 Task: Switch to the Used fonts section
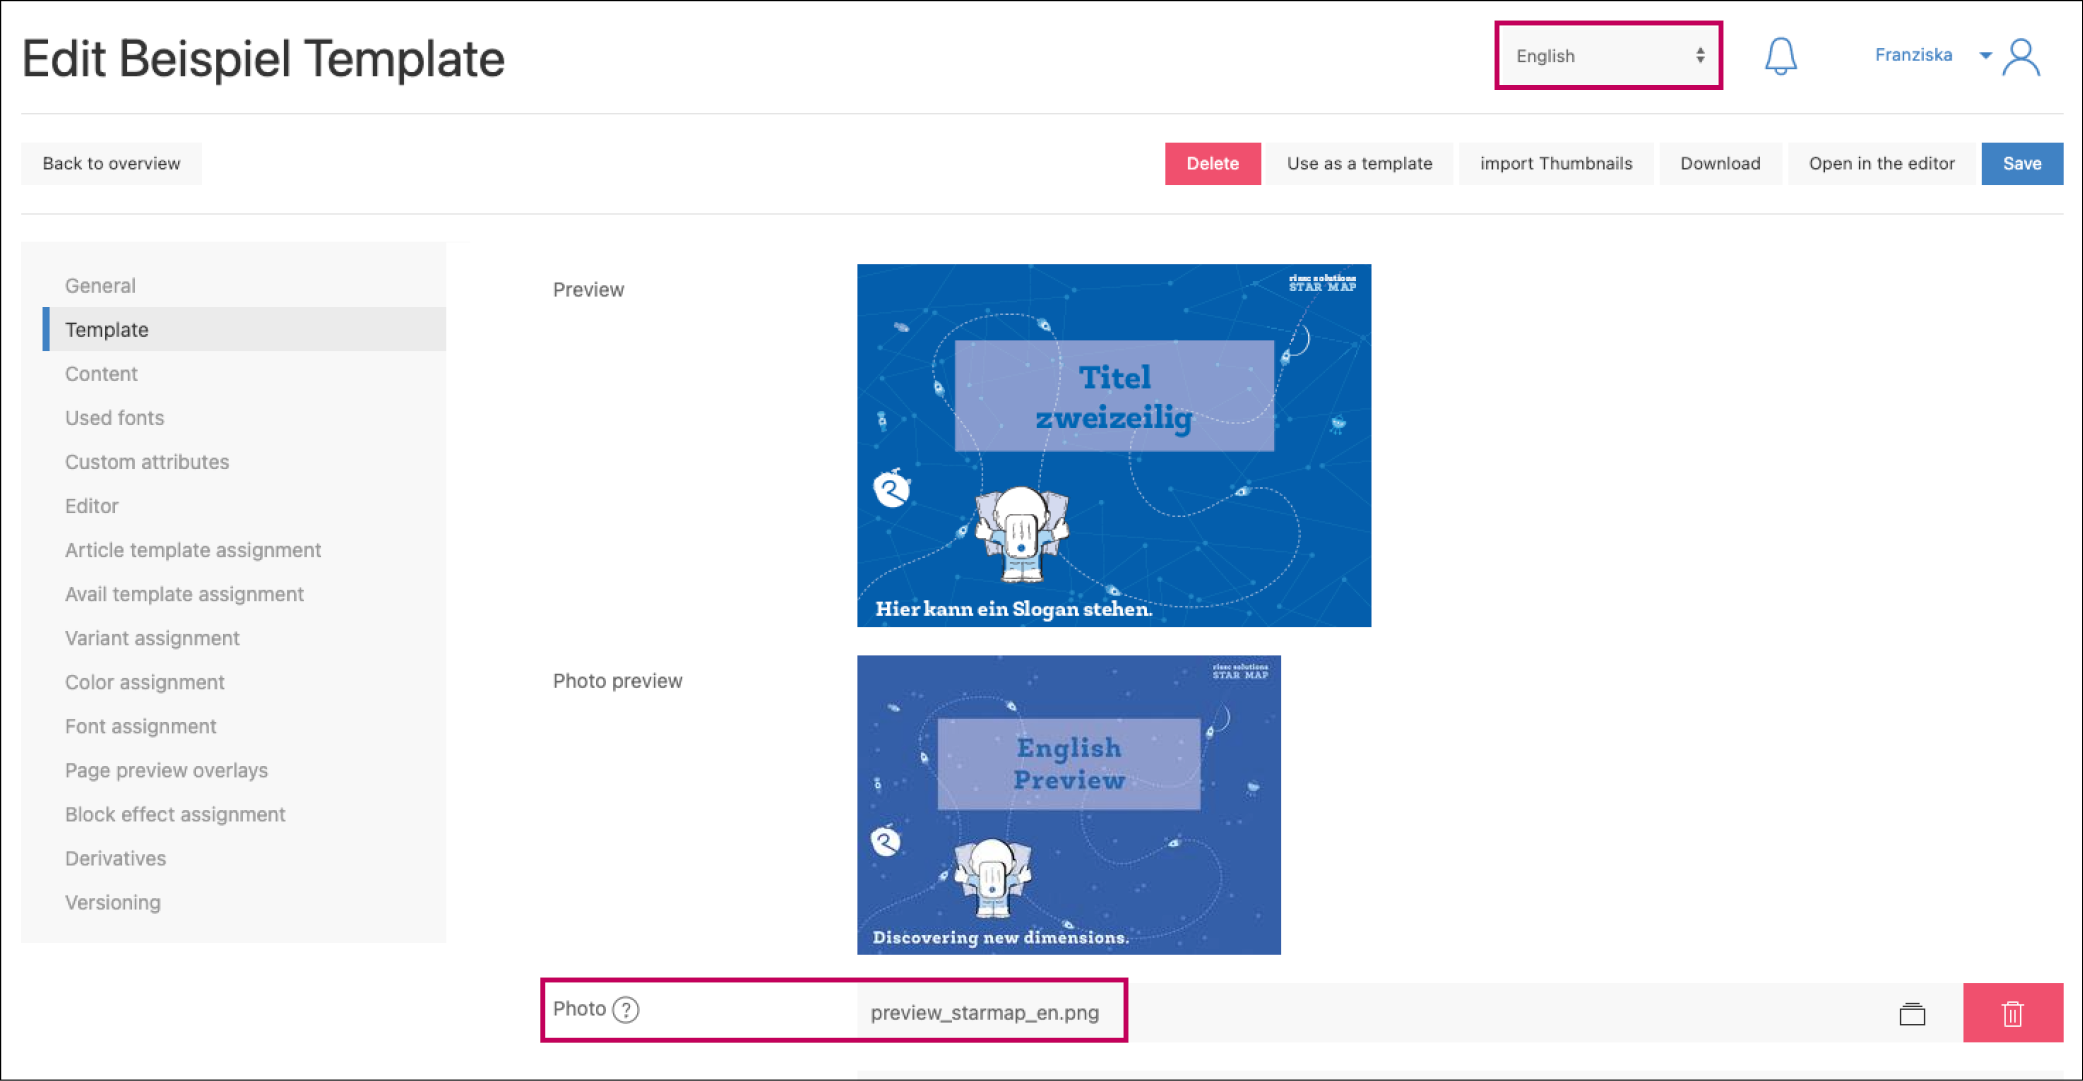click(114, 418)
